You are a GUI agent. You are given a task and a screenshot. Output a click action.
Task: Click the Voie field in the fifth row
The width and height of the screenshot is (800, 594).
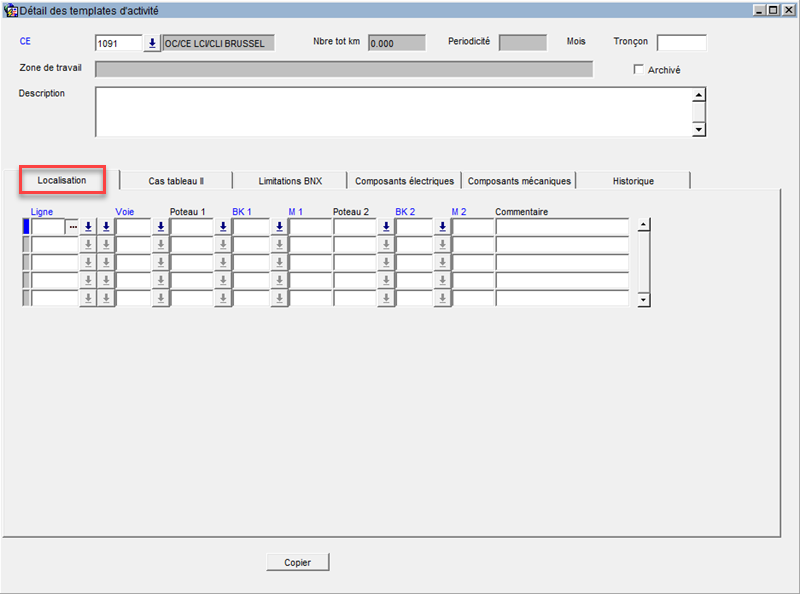133,298
